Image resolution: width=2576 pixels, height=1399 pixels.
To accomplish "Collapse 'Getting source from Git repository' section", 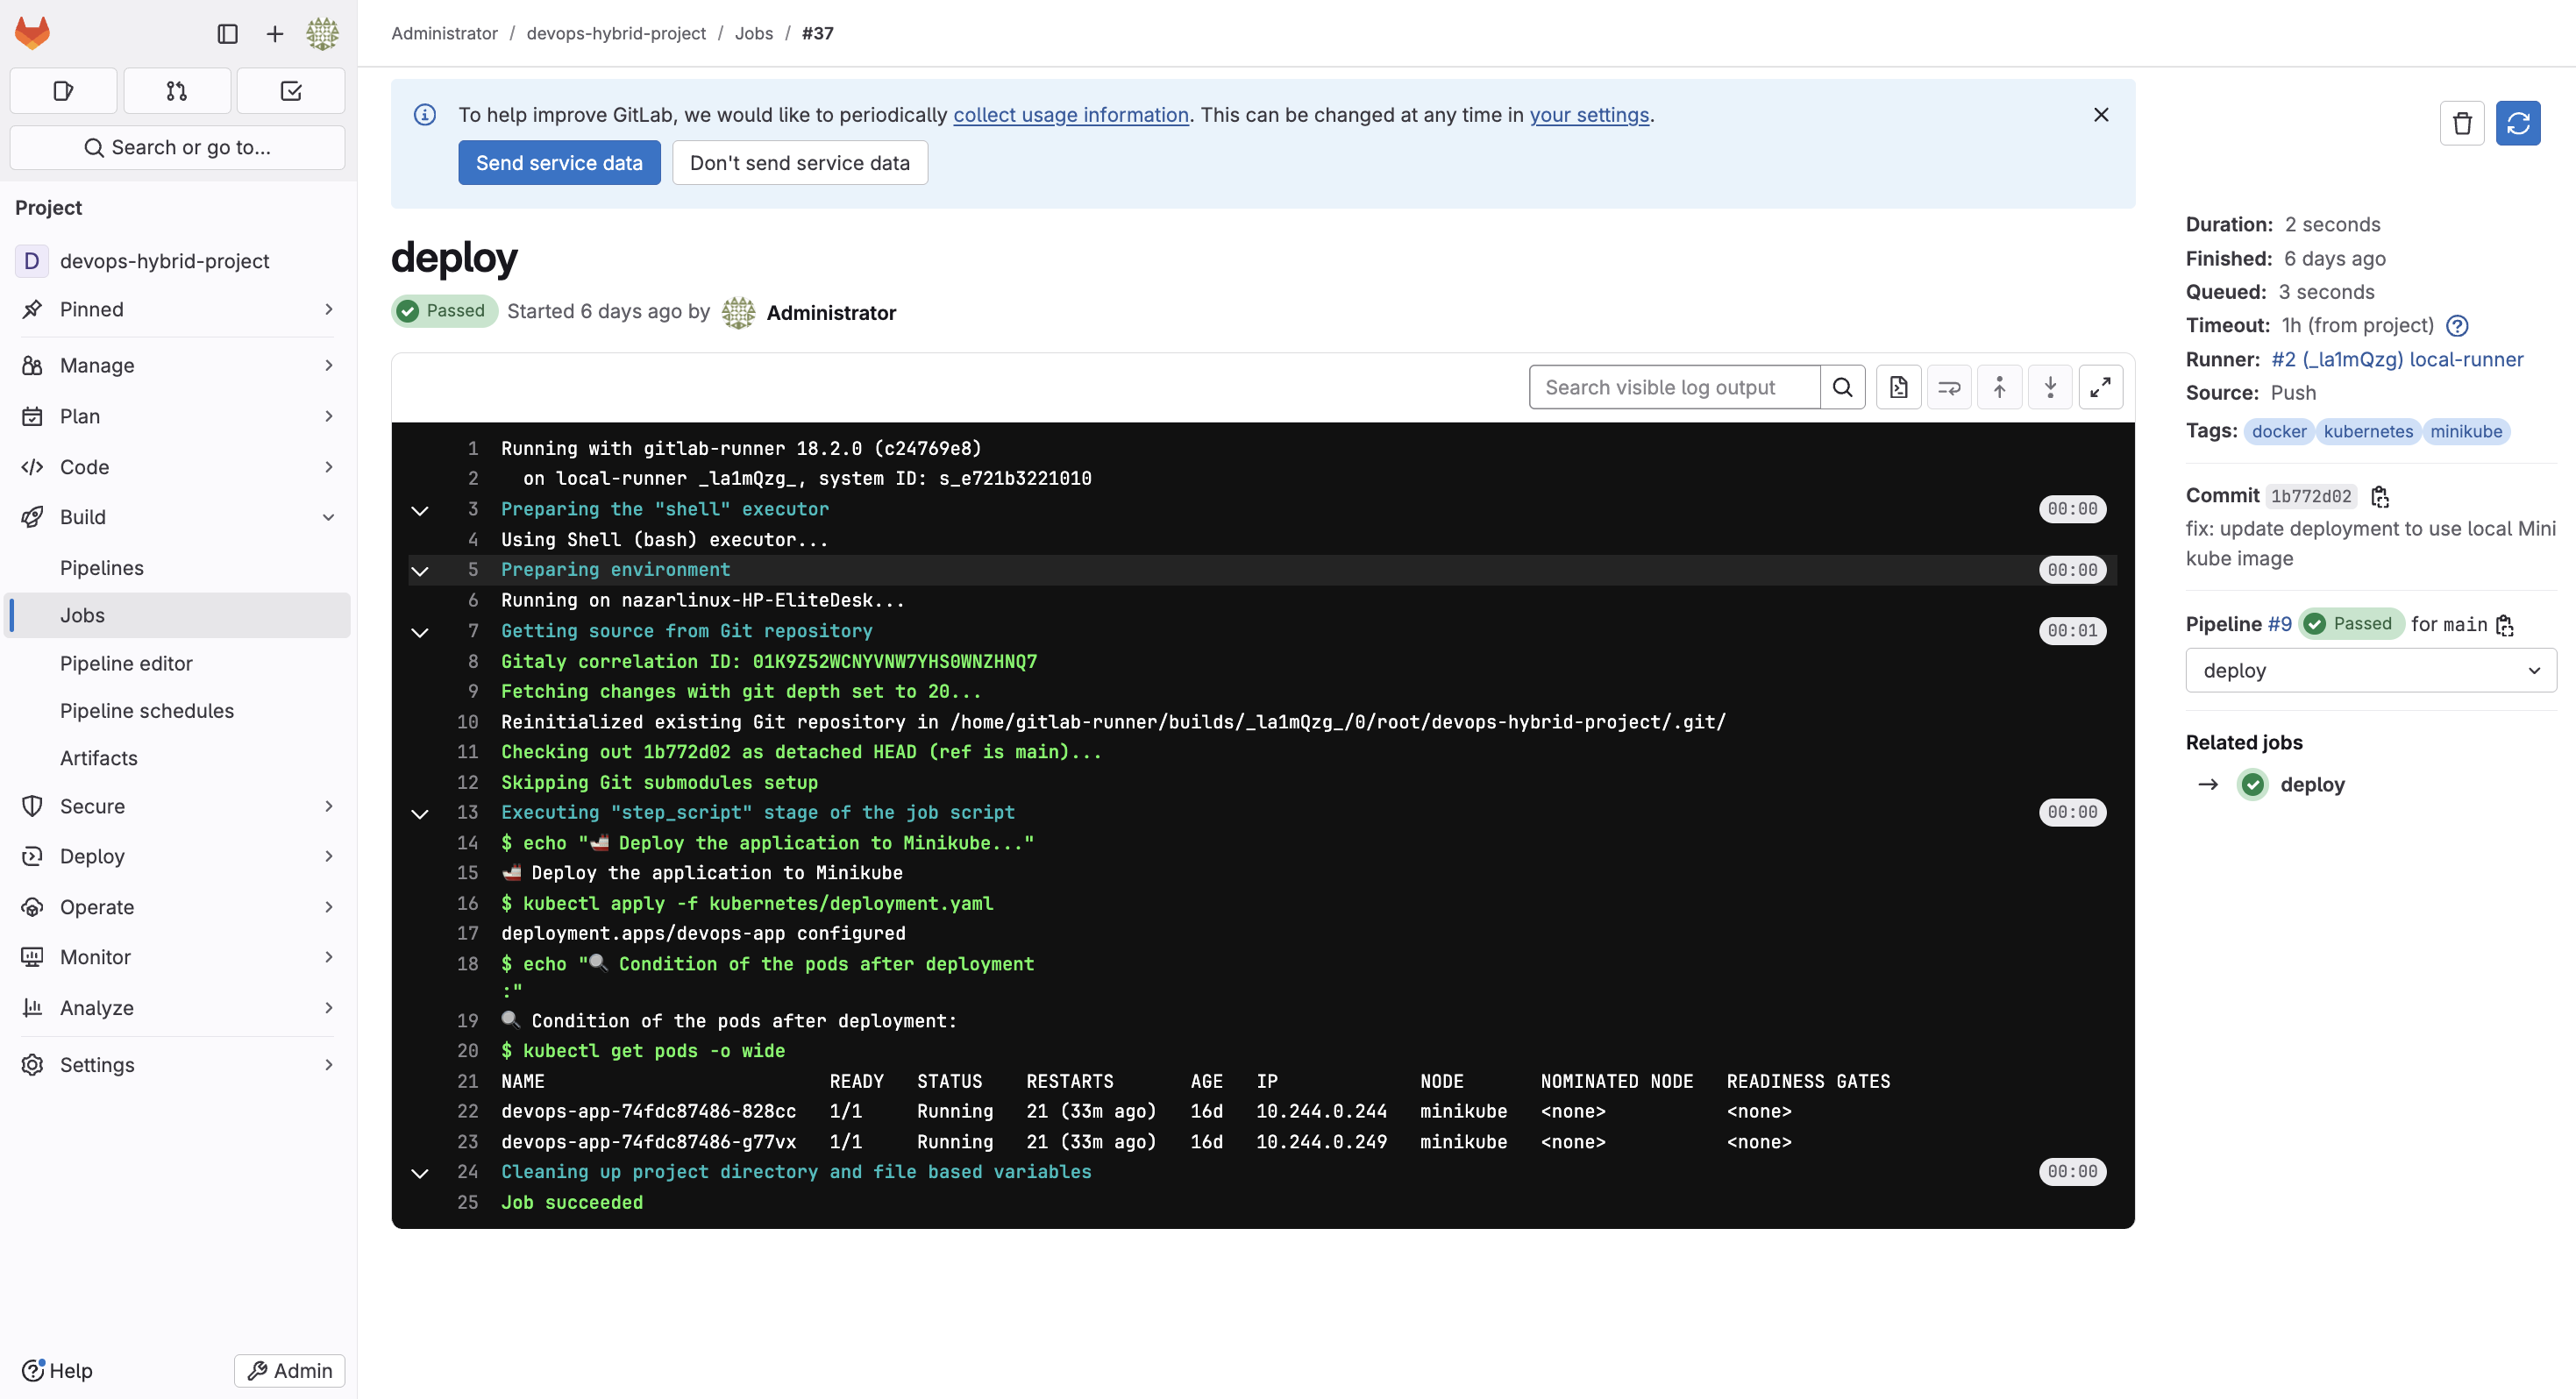I will point(420,632).
